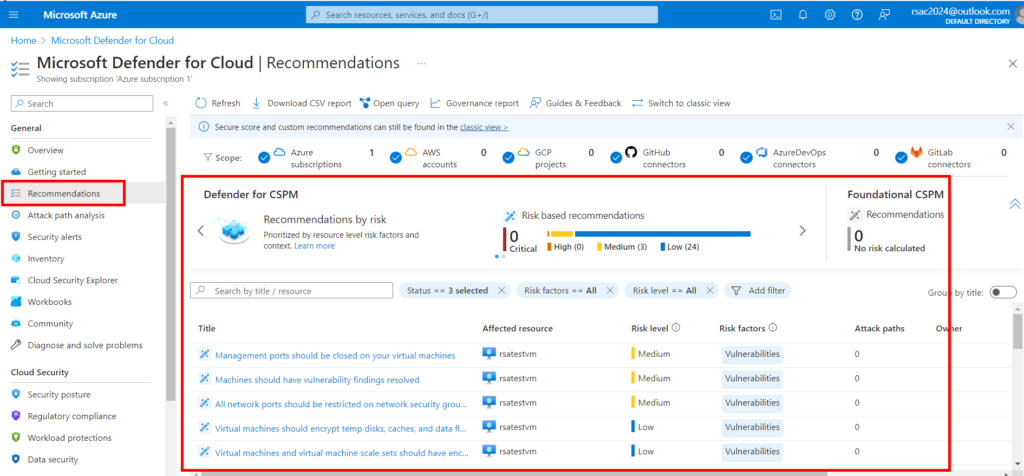The height and width of the screenshot is (476, 1024).
Task: Toggle Group by title switch
Action: point(1003,293)
